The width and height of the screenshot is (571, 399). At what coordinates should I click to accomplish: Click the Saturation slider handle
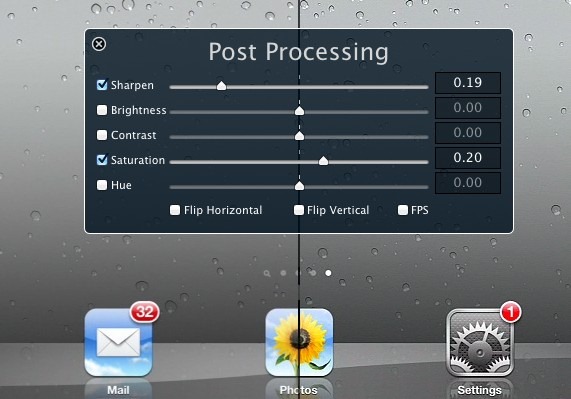tap(323, 161)
